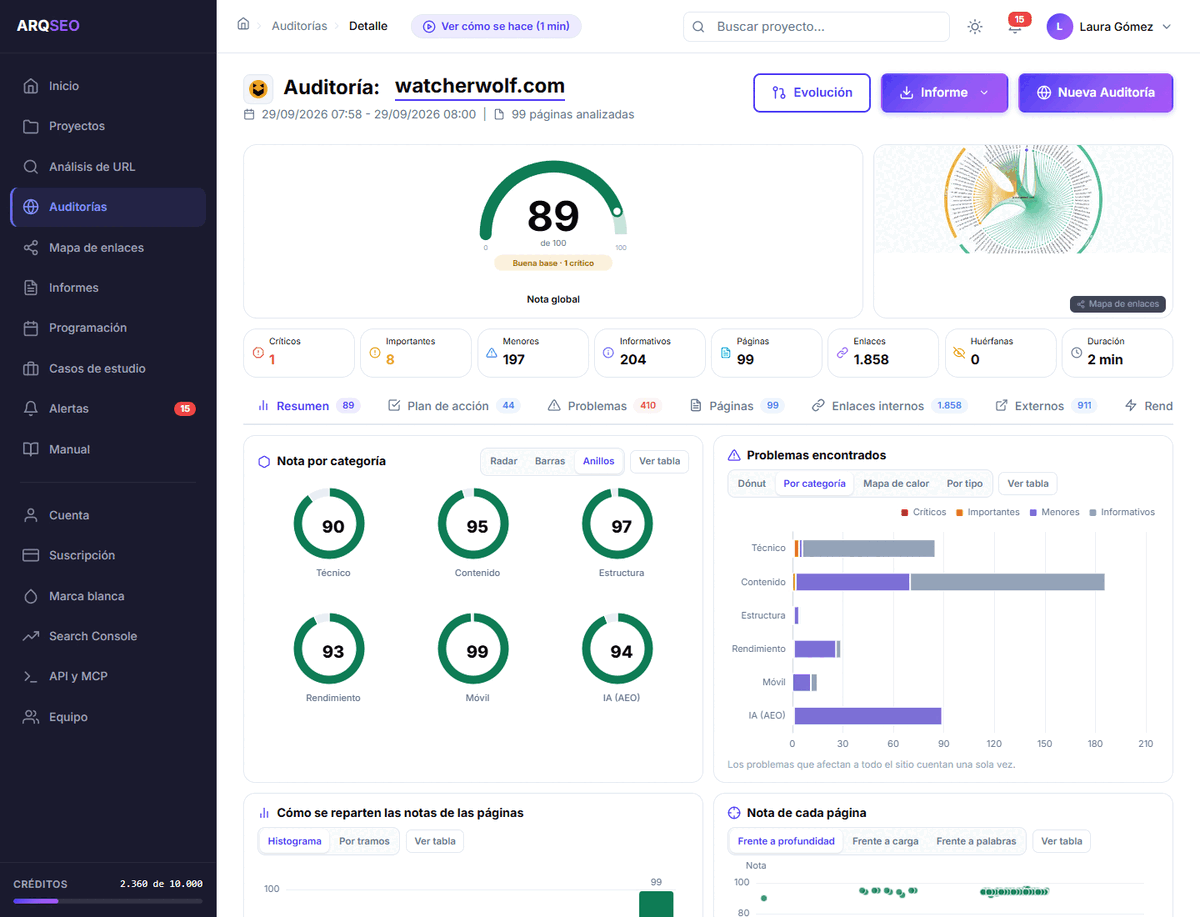Show problems chart Por tipo
The height and width of the screenshot is (917, 1200).
coord(965,483)
